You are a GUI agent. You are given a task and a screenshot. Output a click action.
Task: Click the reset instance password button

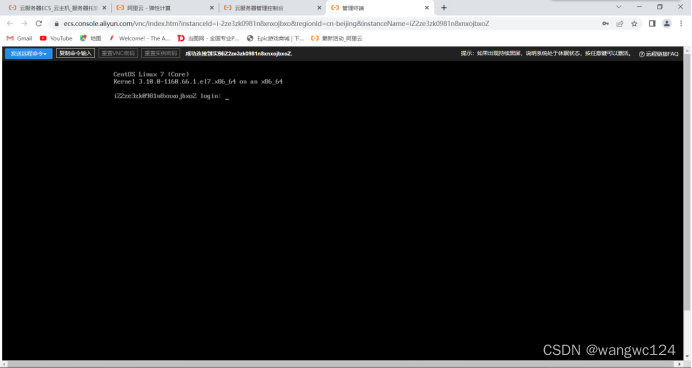point(161,53)
